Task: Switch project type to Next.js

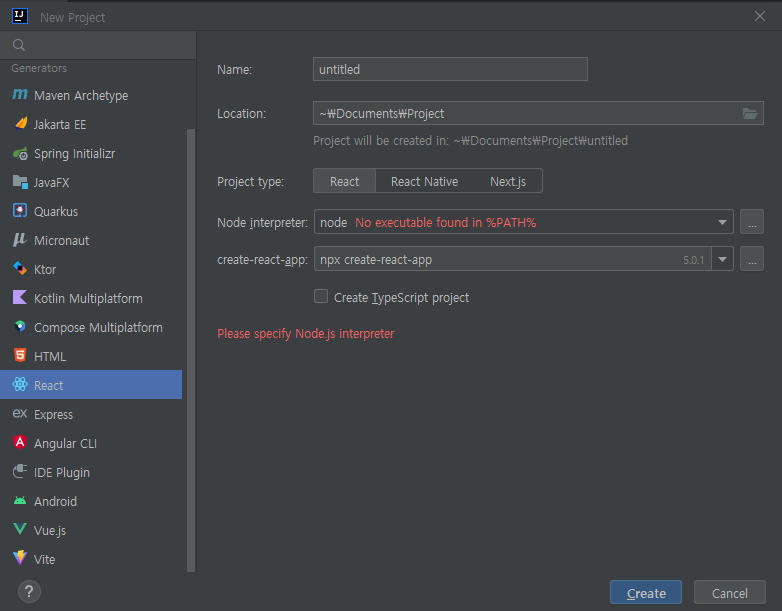Action: coord(508,181)
